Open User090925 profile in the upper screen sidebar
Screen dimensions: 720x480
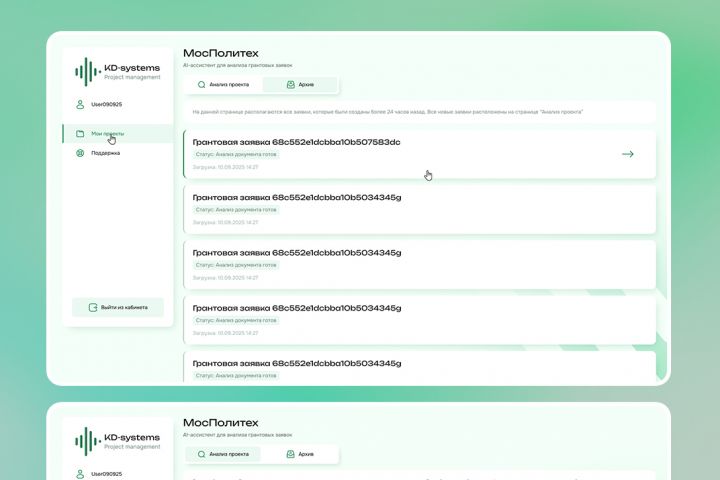[99, 104]
